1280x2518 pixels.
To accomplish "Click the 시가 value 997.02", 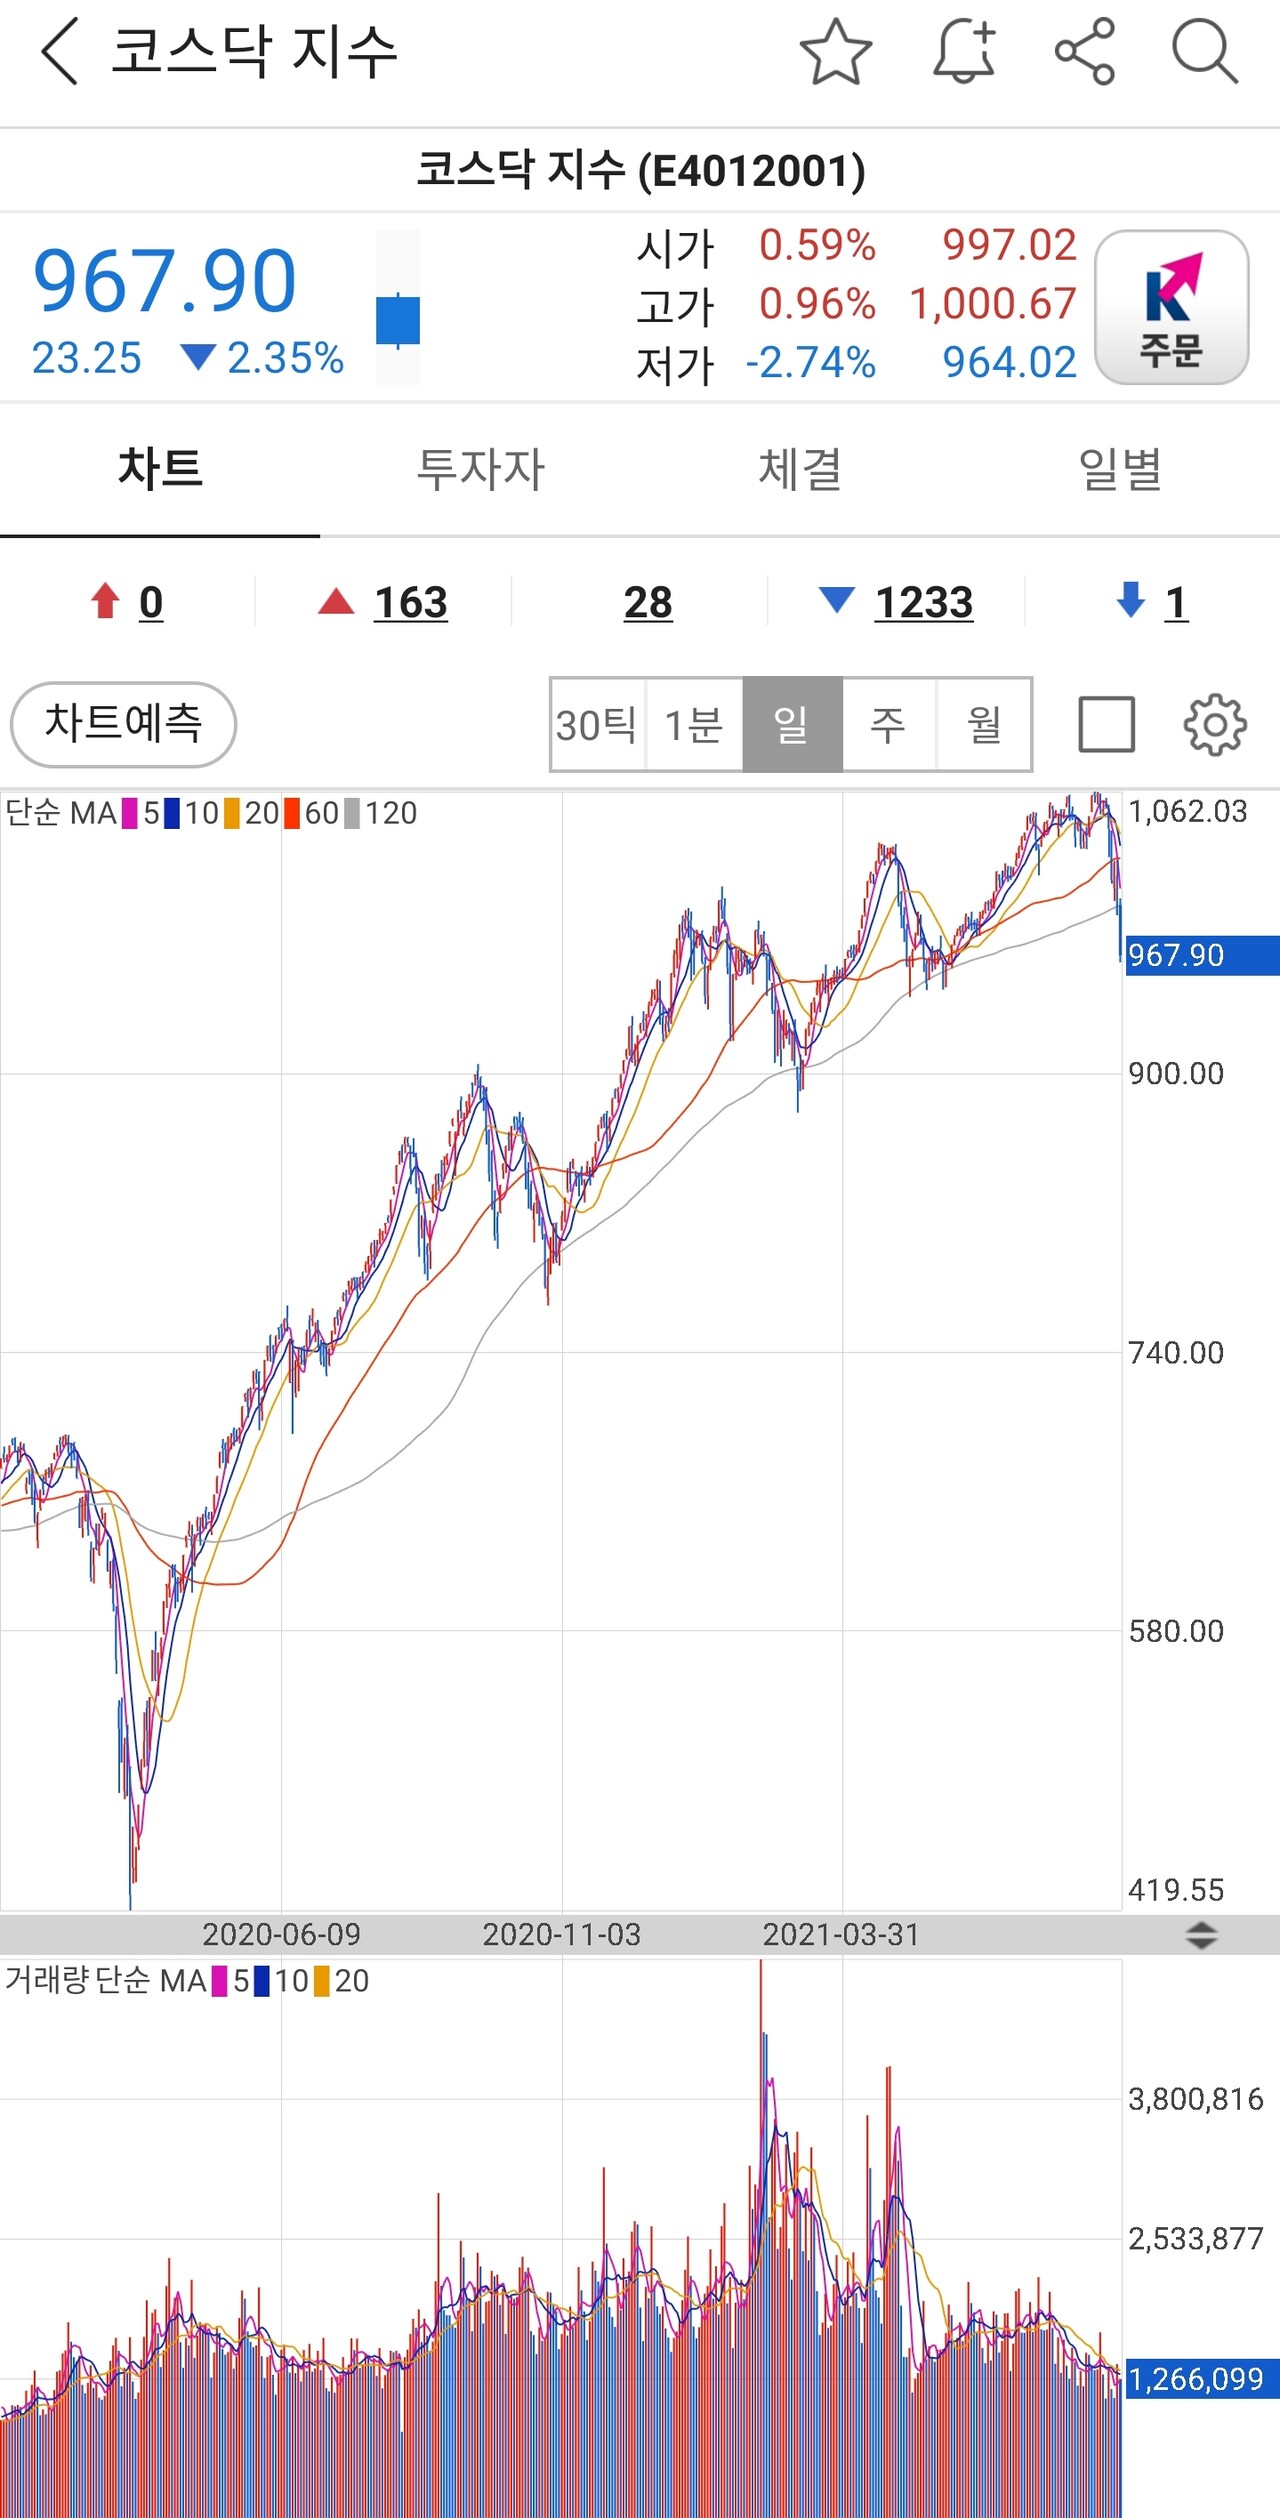I will click(x=1009, y=245).
